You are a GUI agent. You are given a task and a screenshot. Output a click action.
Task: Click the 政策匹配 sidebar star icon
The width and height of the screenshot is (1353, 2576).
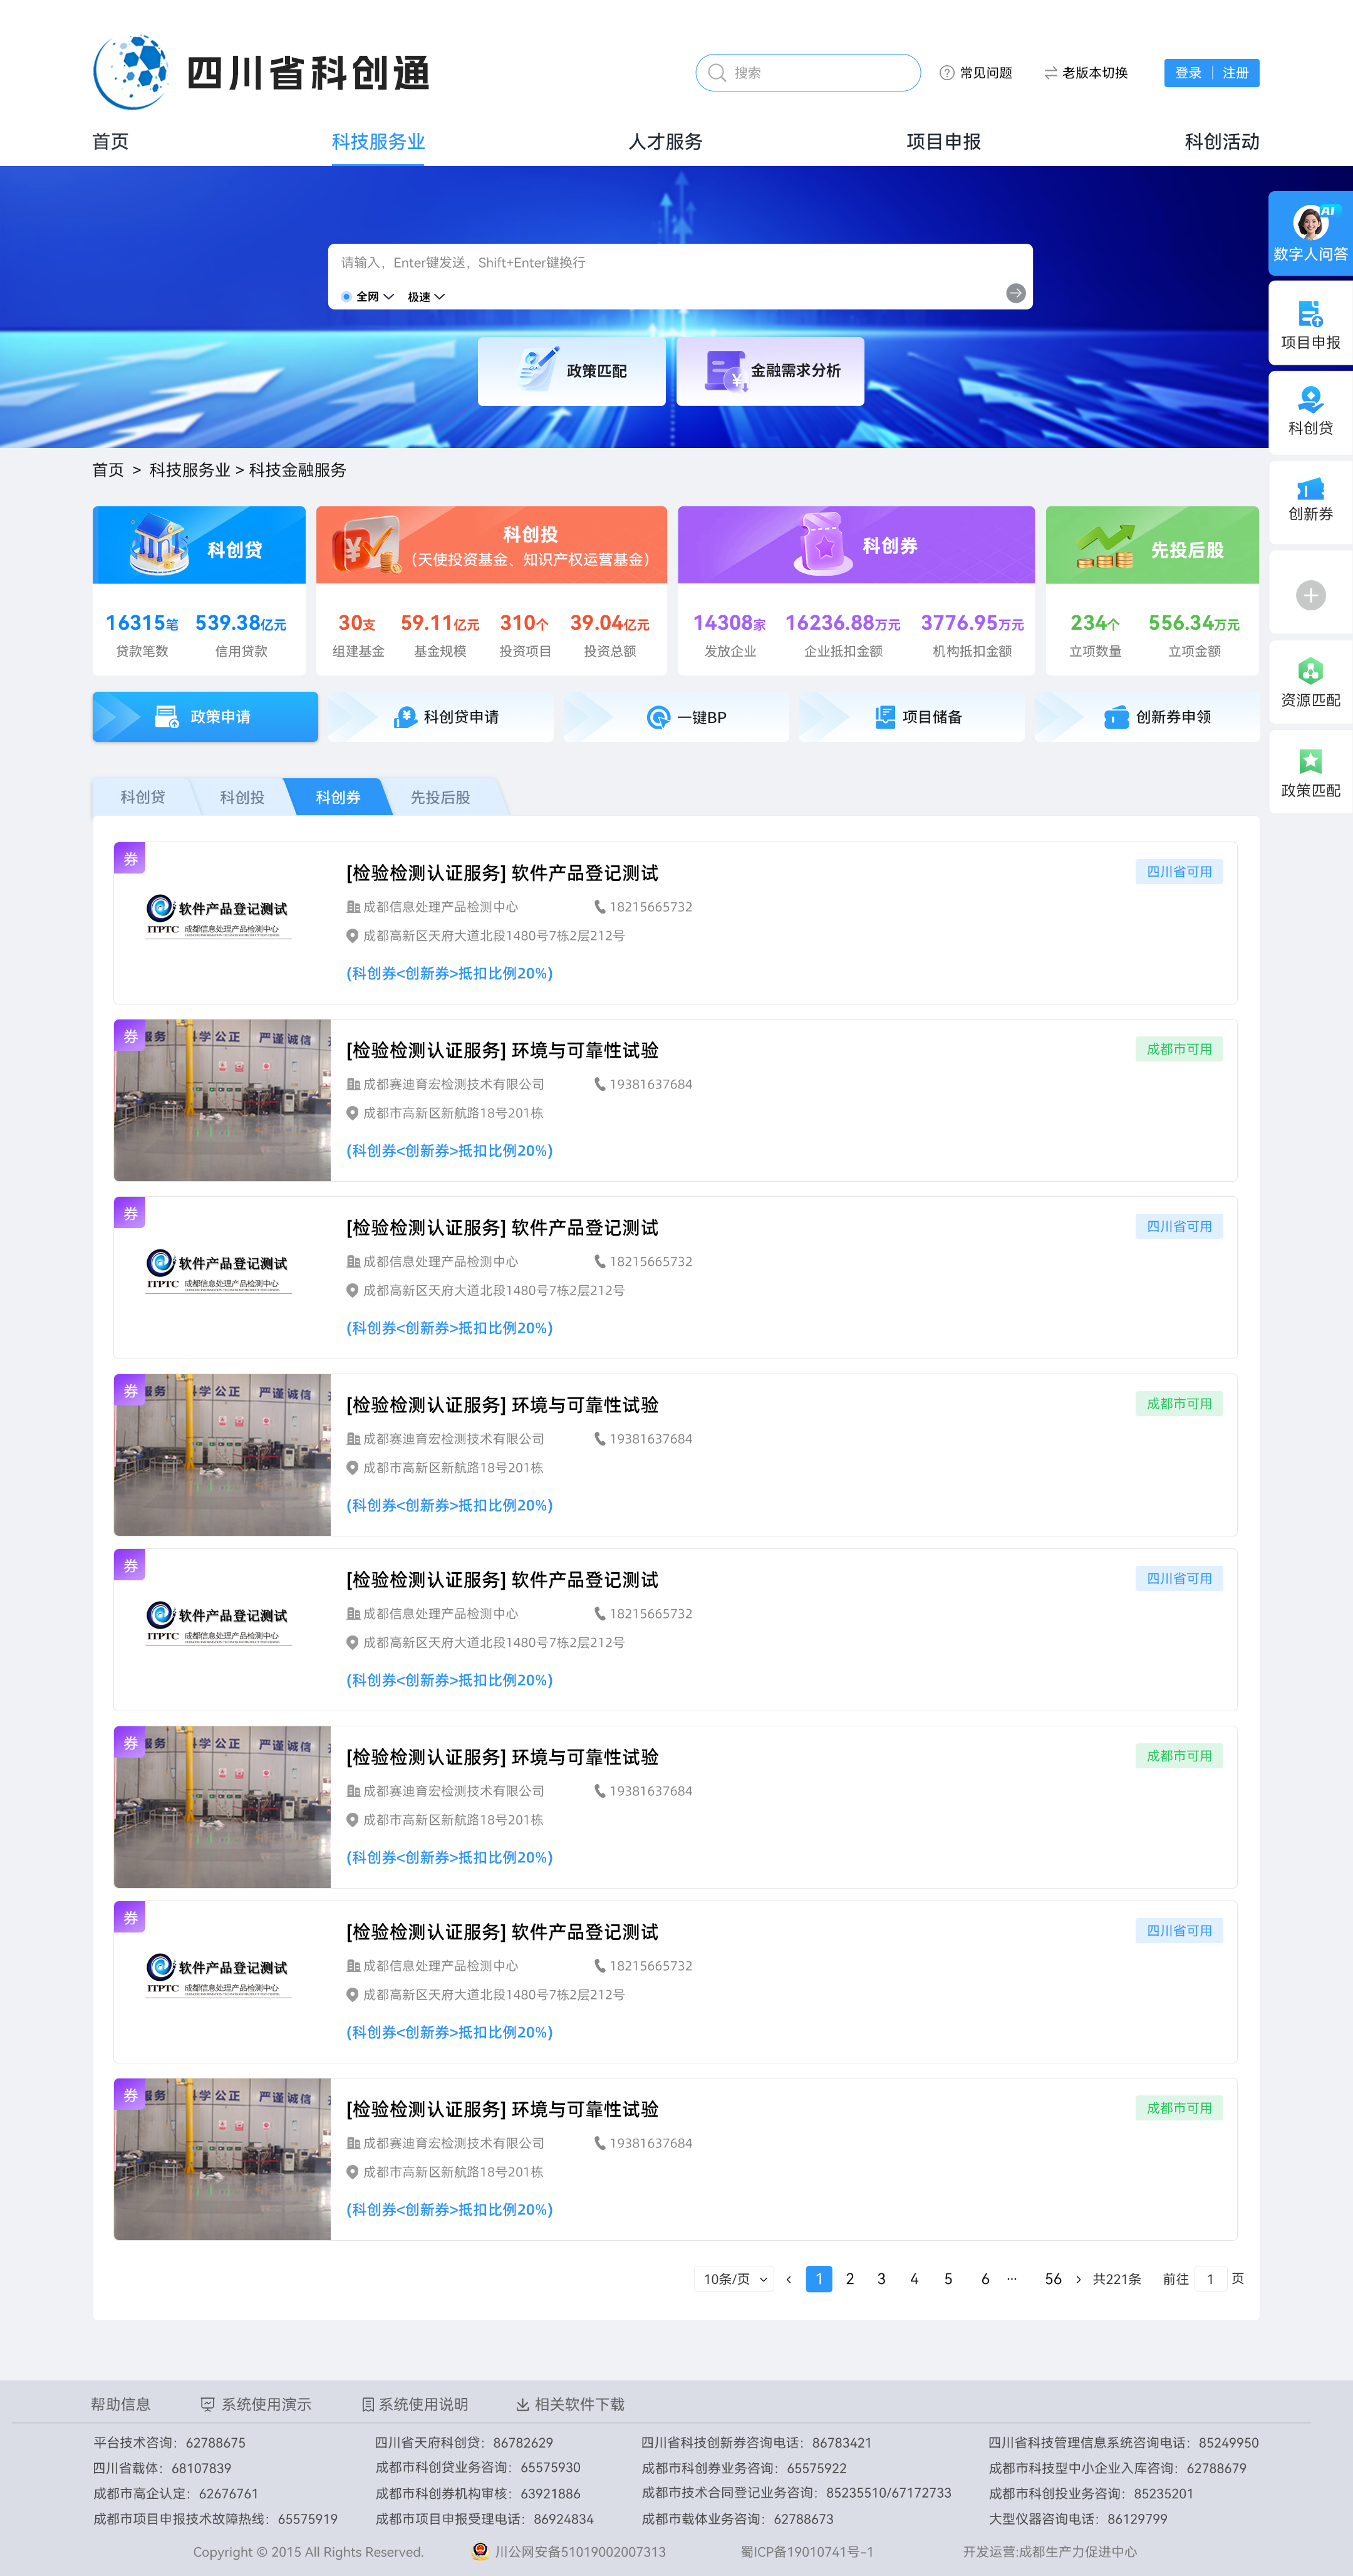pos(1310,762)
